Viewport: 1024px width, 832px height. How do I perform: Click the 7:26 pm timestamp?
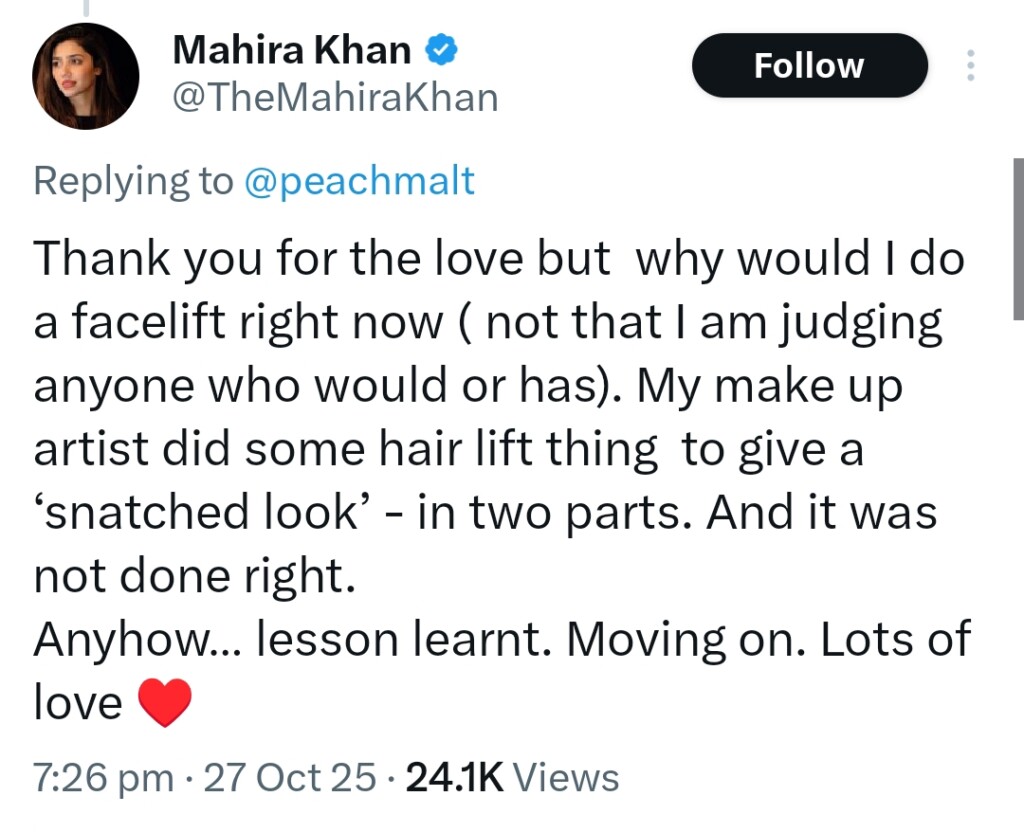click(x=103, y=777)
